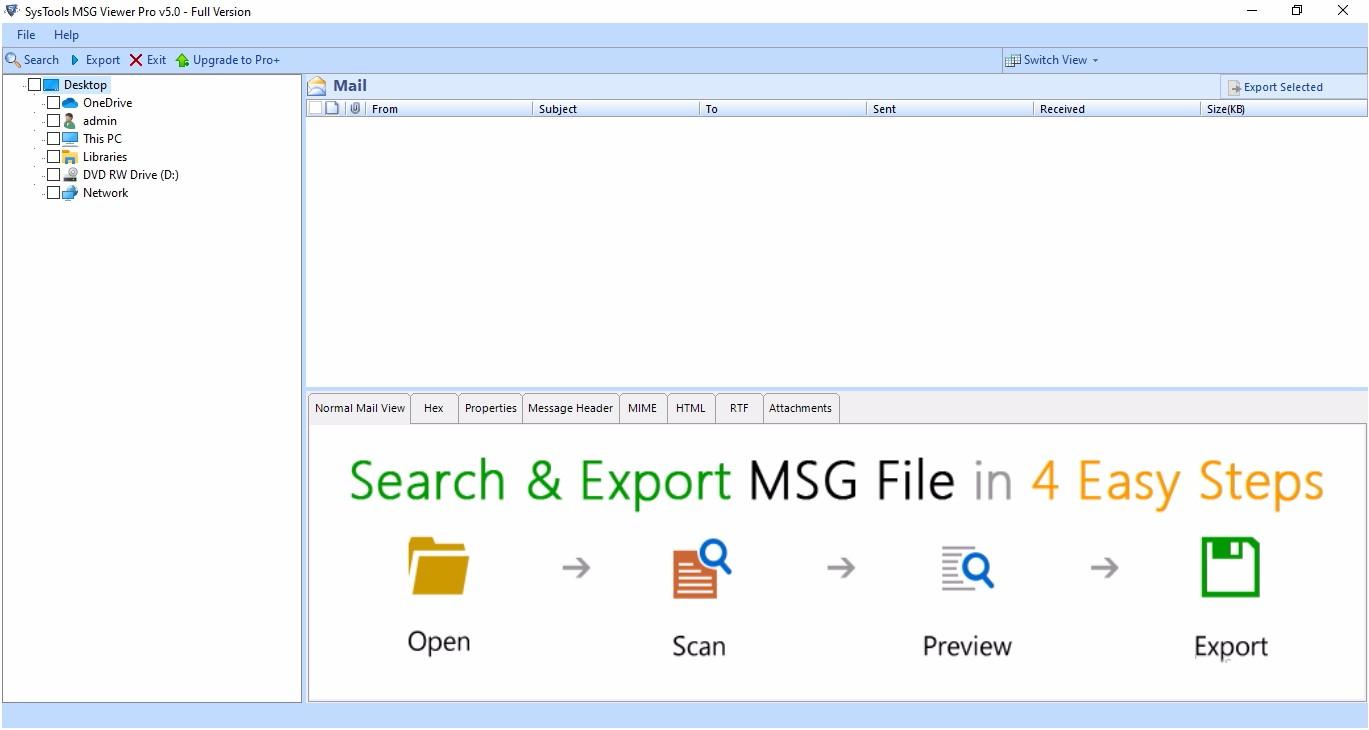Tick the Desktop checkbox
The width and height of the screenshot is (1369, 730).
point(35,85)
